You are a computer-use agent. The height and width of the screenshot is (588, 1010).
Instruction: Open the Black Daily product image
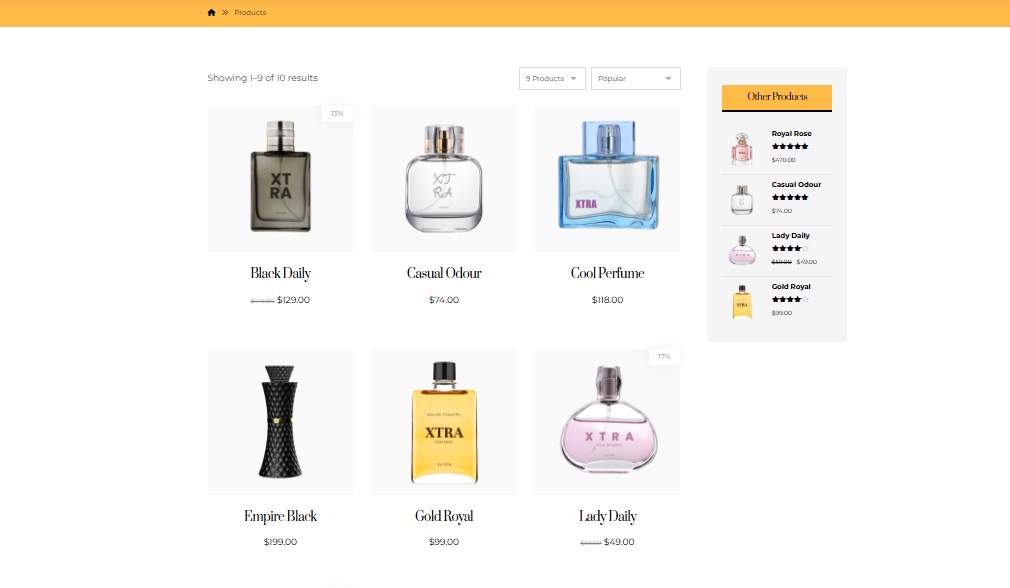(280, 178)
